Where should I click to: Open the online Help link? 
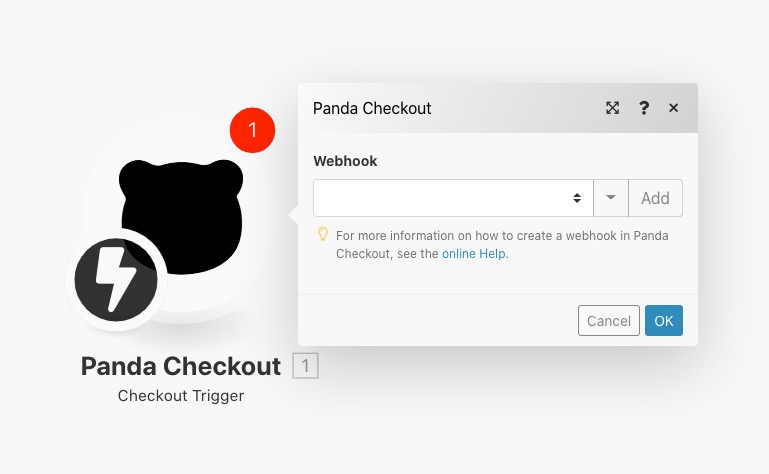coord(474,254)
